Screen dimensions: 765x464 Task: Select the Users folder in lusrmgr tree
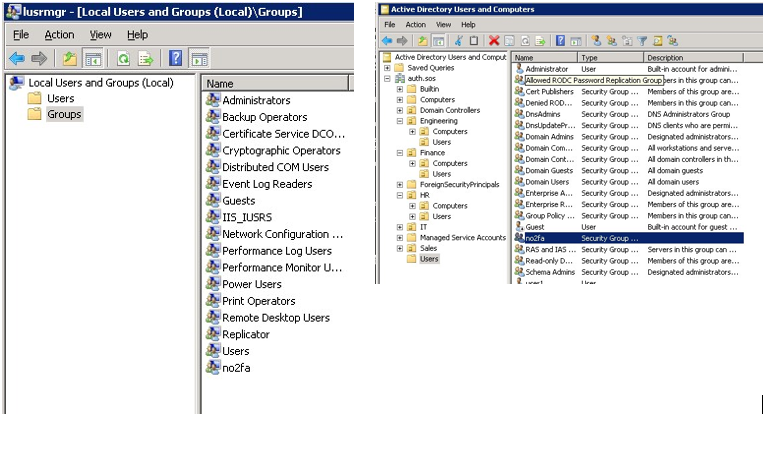[x=60, y=98]
